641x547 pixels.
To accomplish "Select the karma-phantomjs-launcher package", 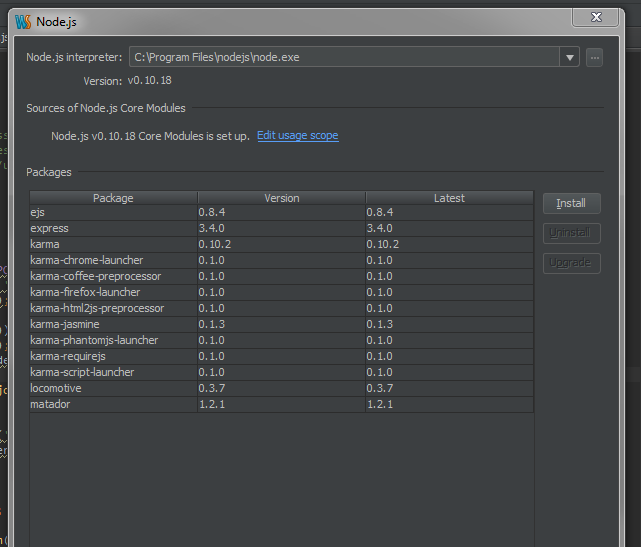I will point(94,340).
